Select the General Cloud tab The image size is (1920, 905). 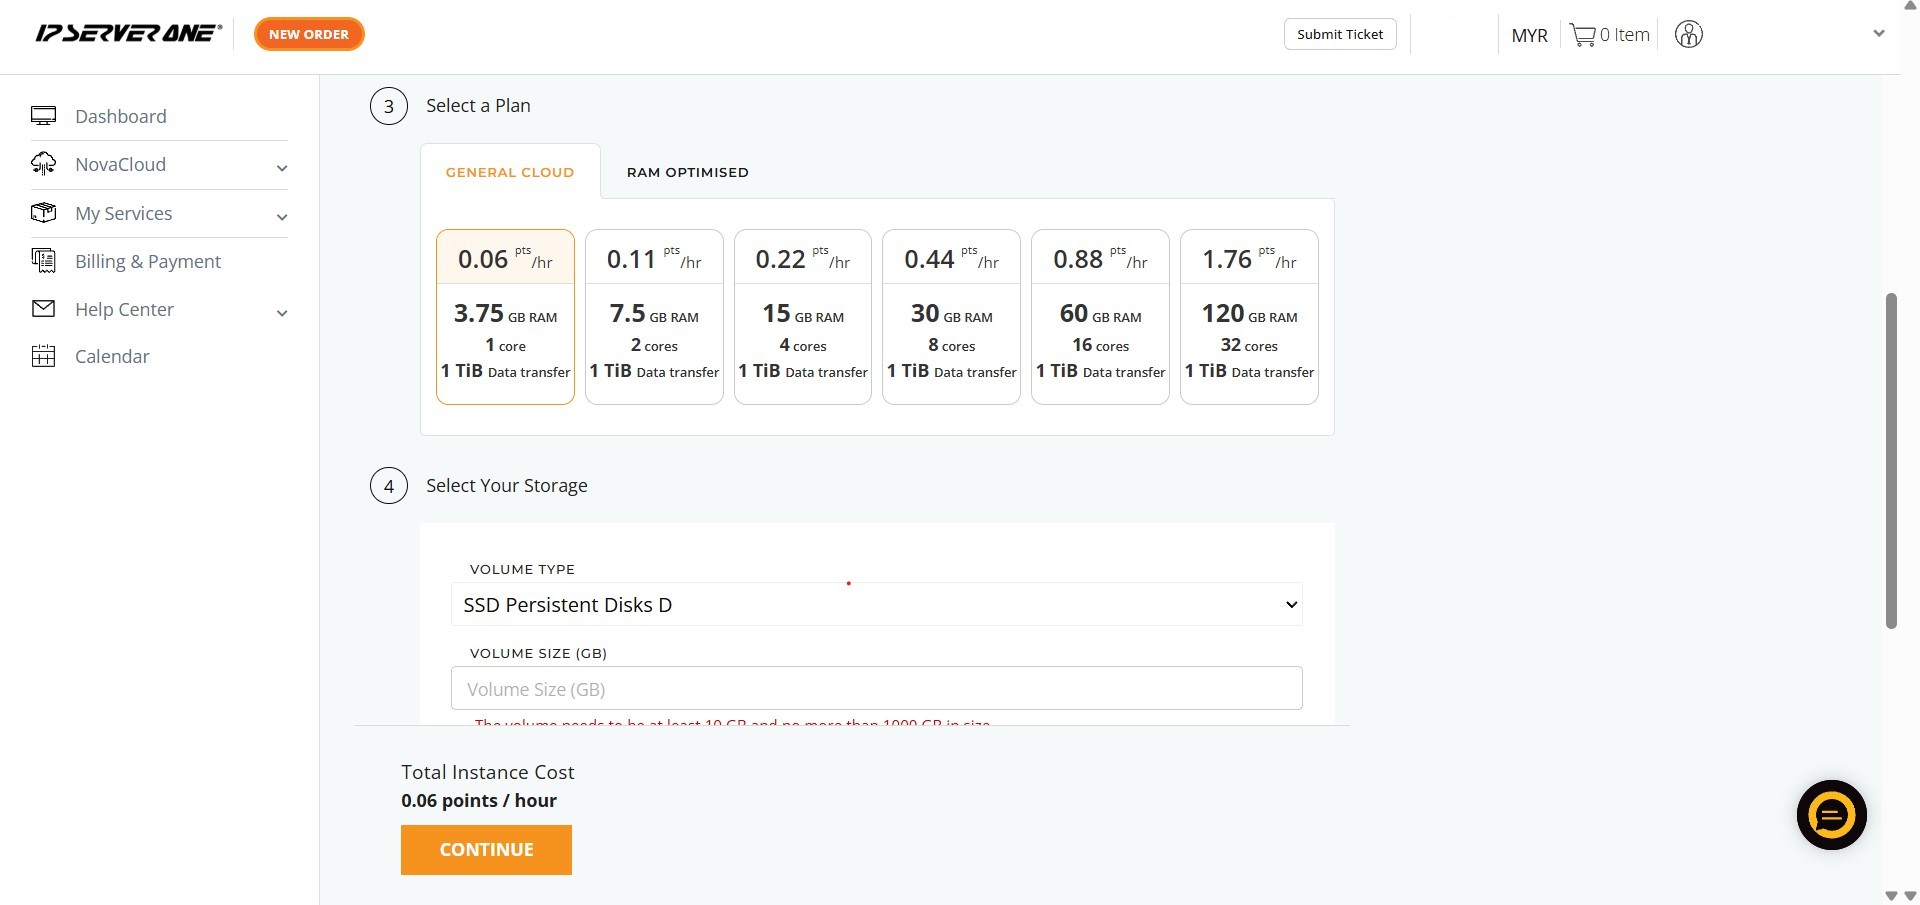click(510, 172)
